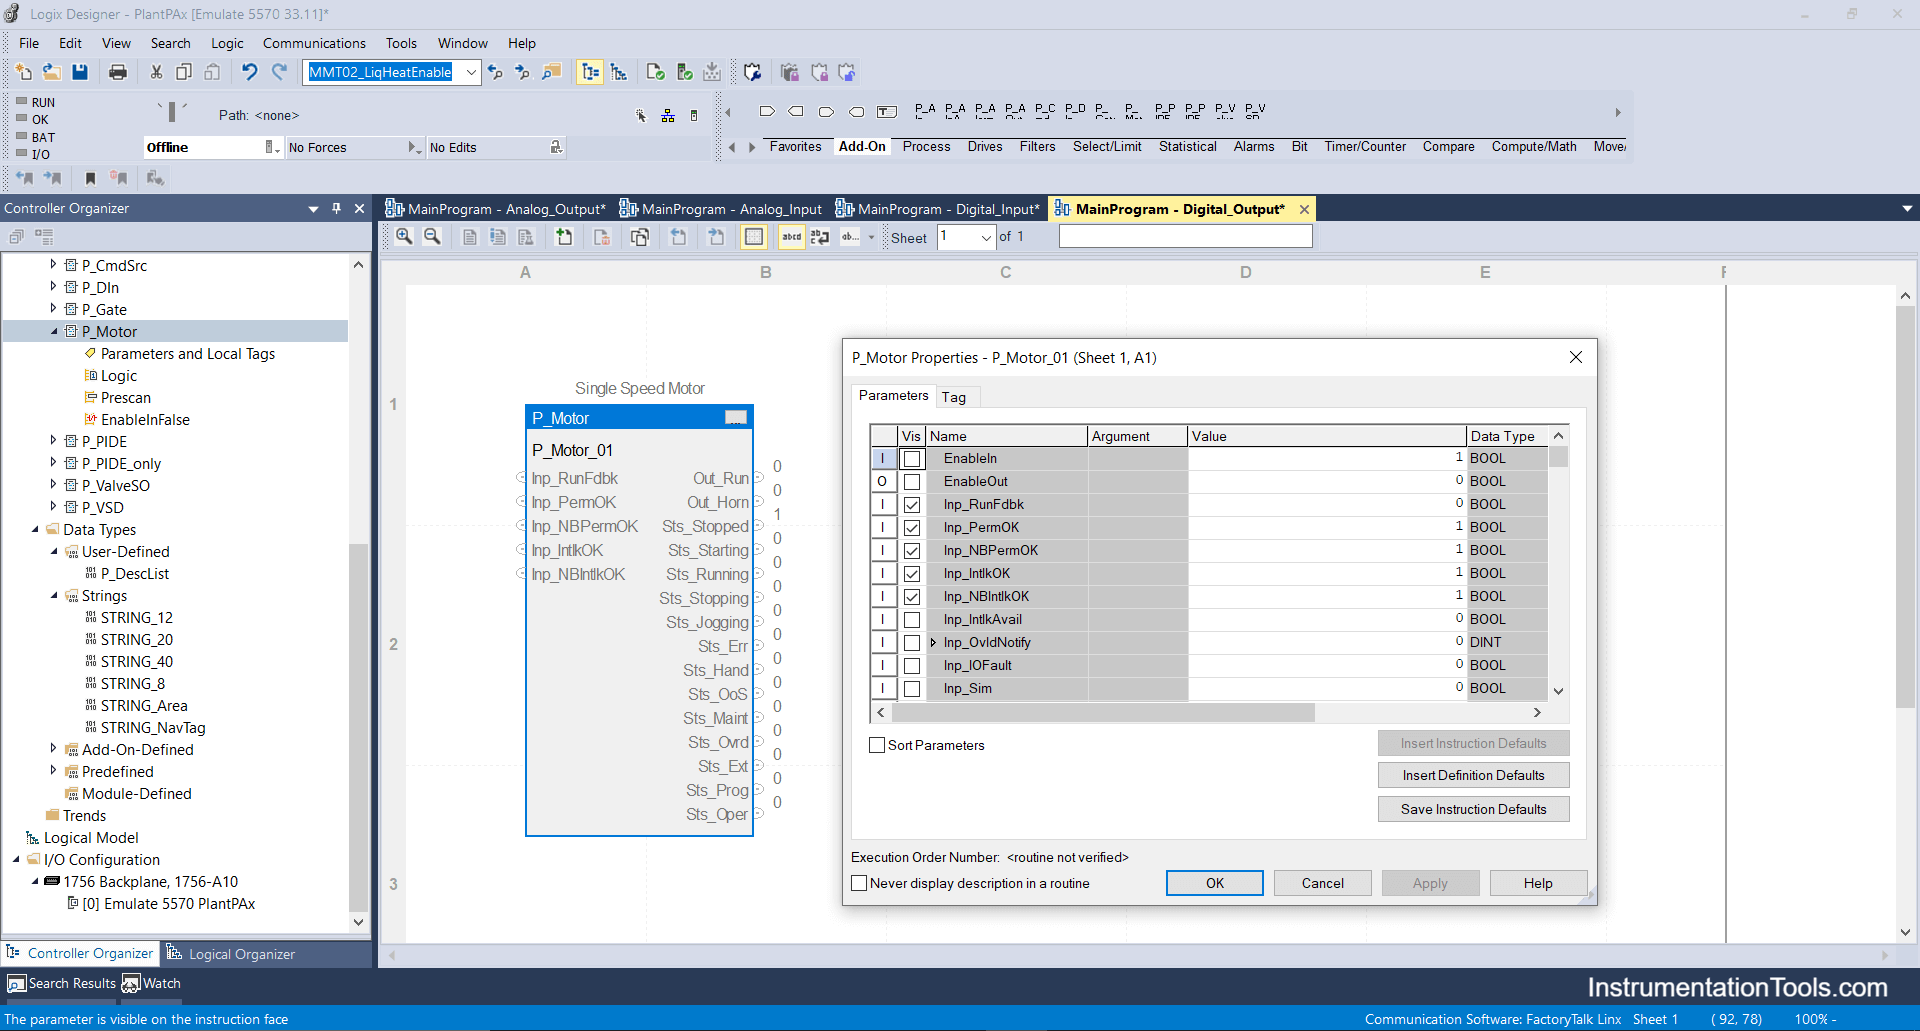This screenshot has height=1031, width=1920.
Task: Uncheck visibility for Inp_IntlkOK
Action: coord(912,574)
